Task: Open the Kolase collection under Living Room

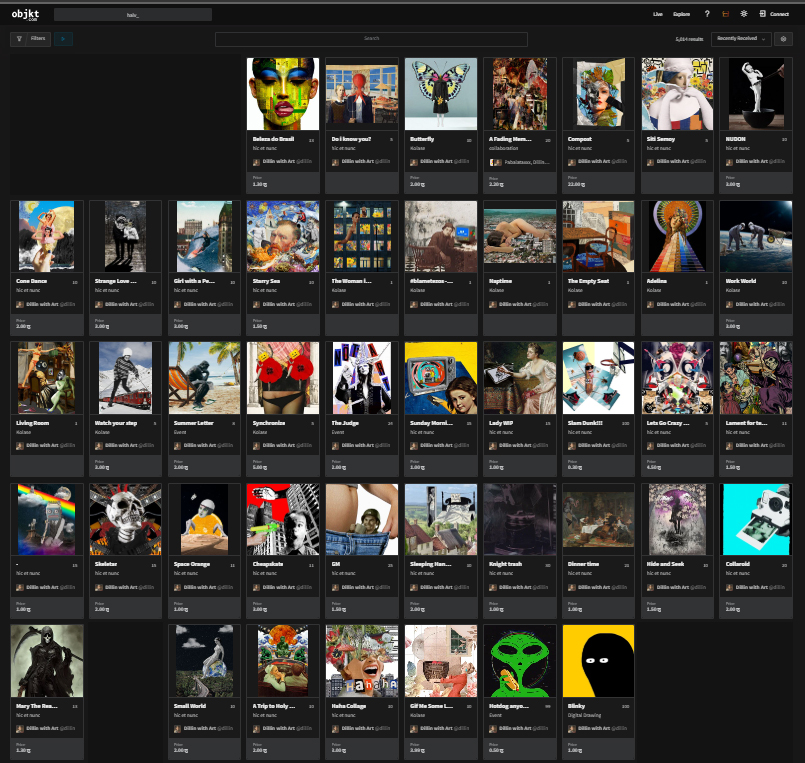Action: (x=23, y=432)
